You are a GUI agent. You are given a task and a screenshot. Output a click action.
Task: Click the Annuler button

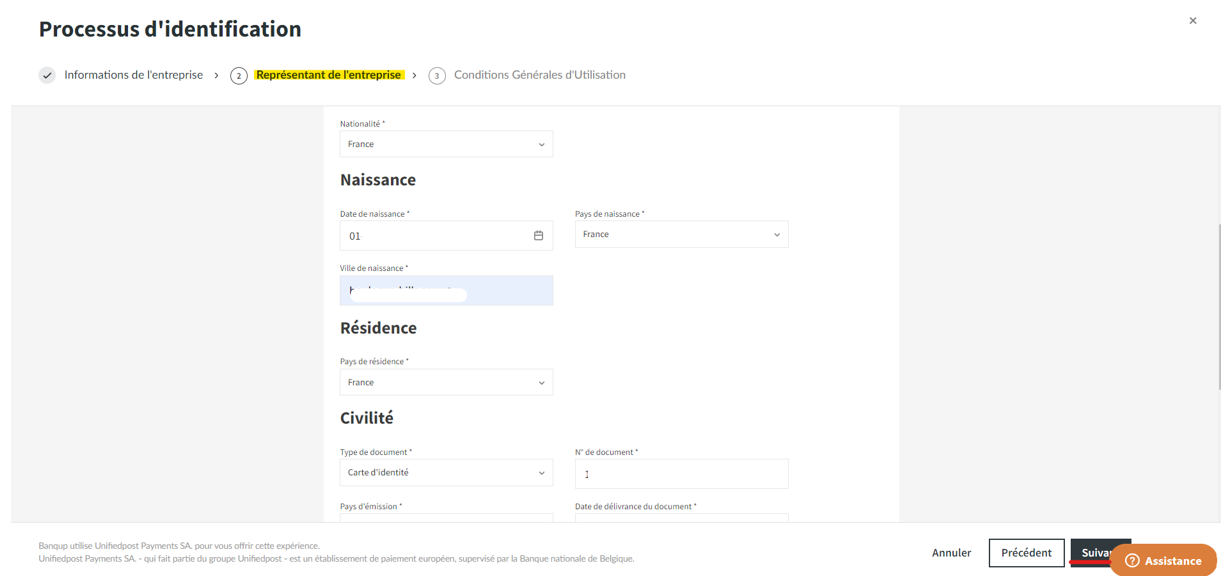coord(951,553)
